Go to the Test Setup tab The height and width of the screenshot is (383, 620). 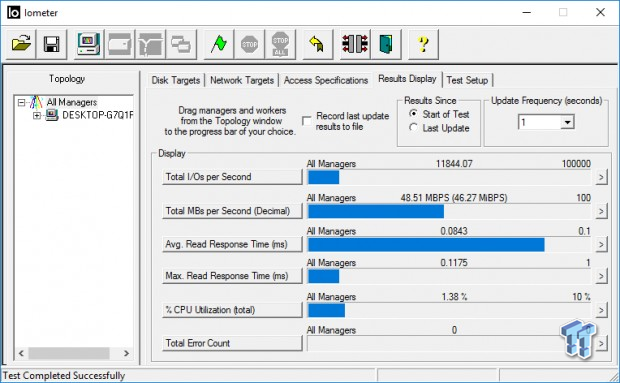(x=467, y=80)
